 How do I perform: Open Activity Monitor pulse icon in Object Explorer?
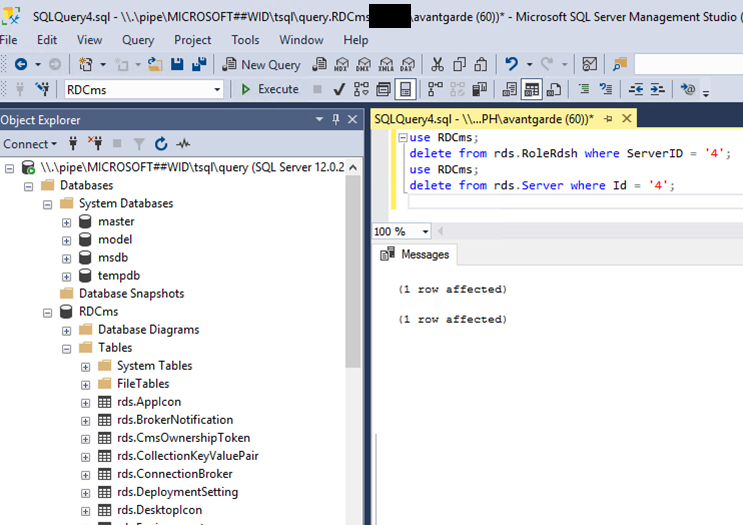(183, 144)
